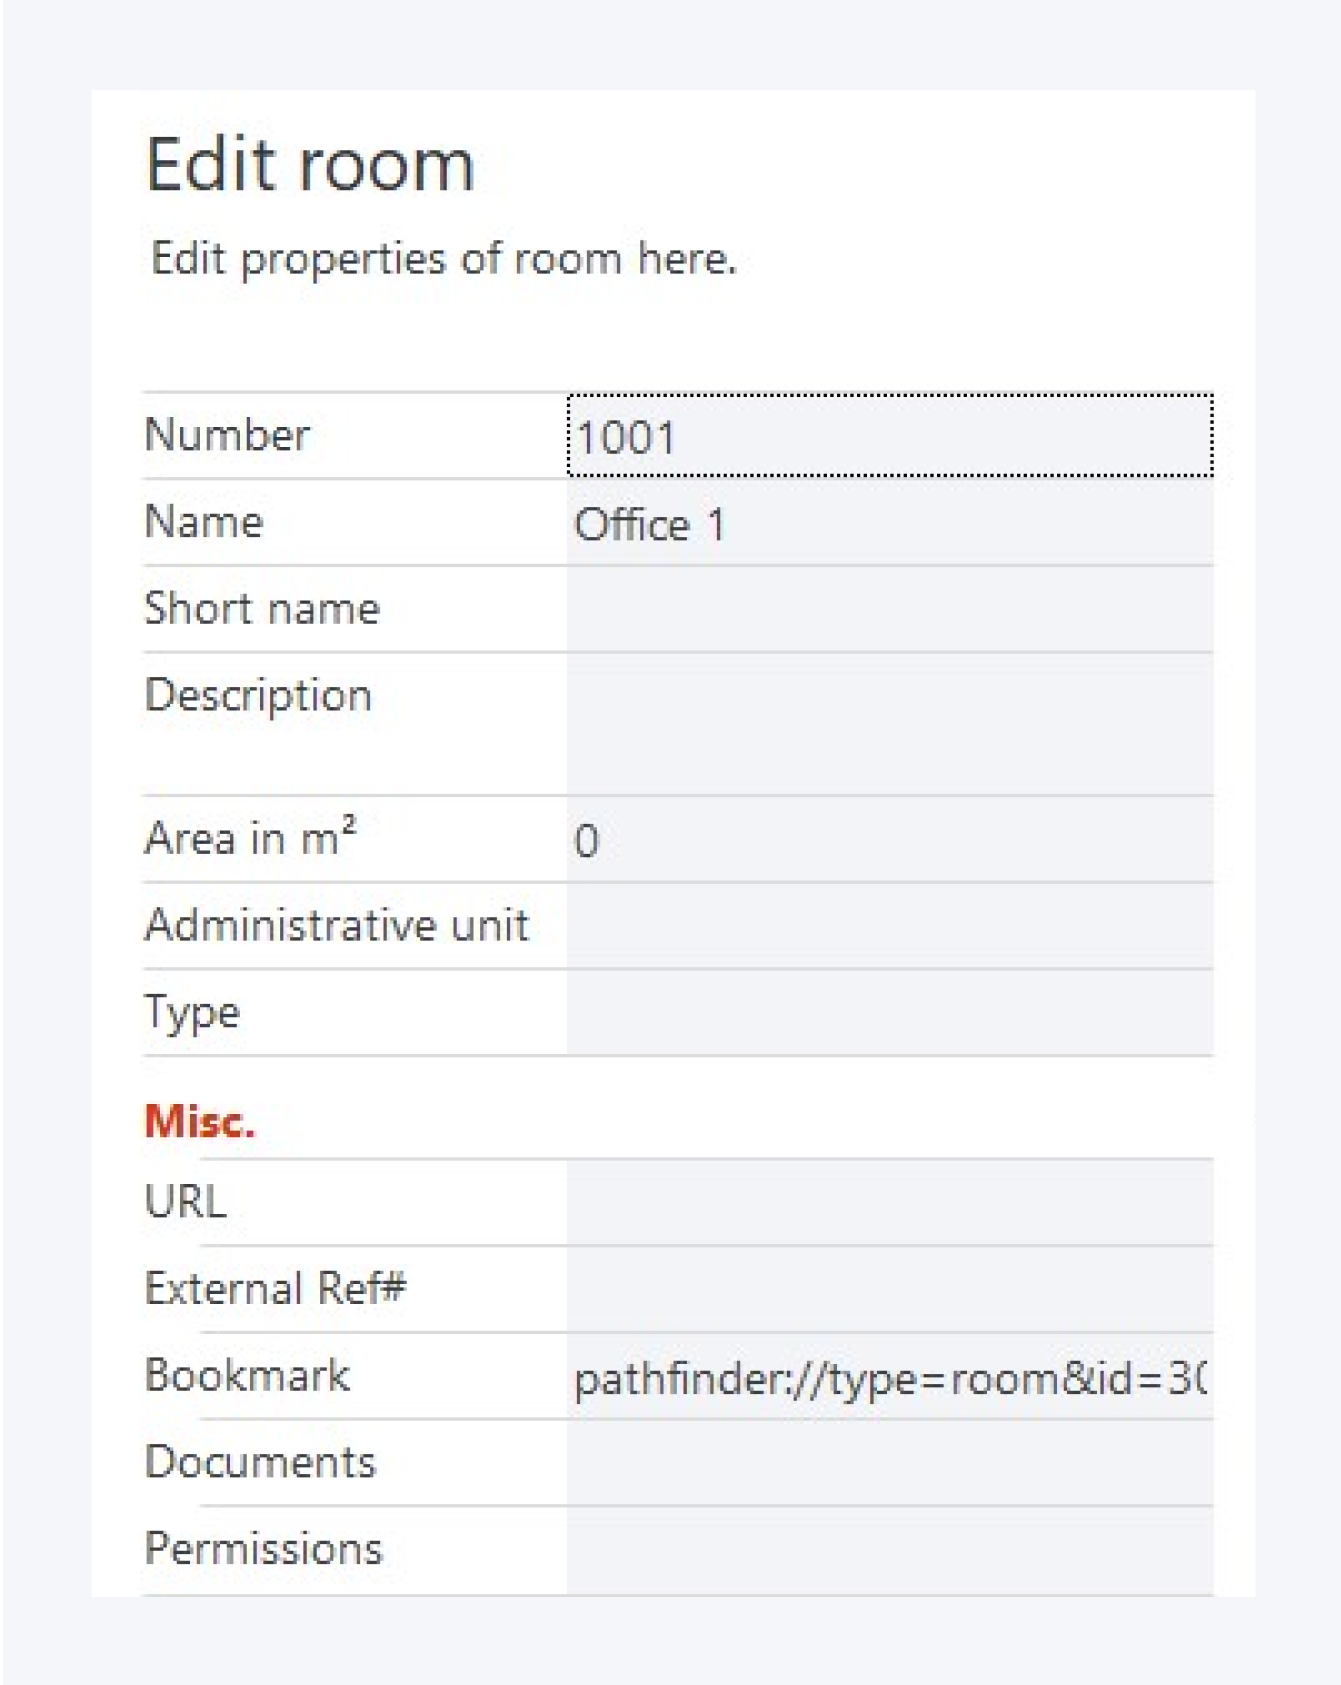Click the Bookmark row label
Screen dimensions: 1341x1685
click(247, 1376)
